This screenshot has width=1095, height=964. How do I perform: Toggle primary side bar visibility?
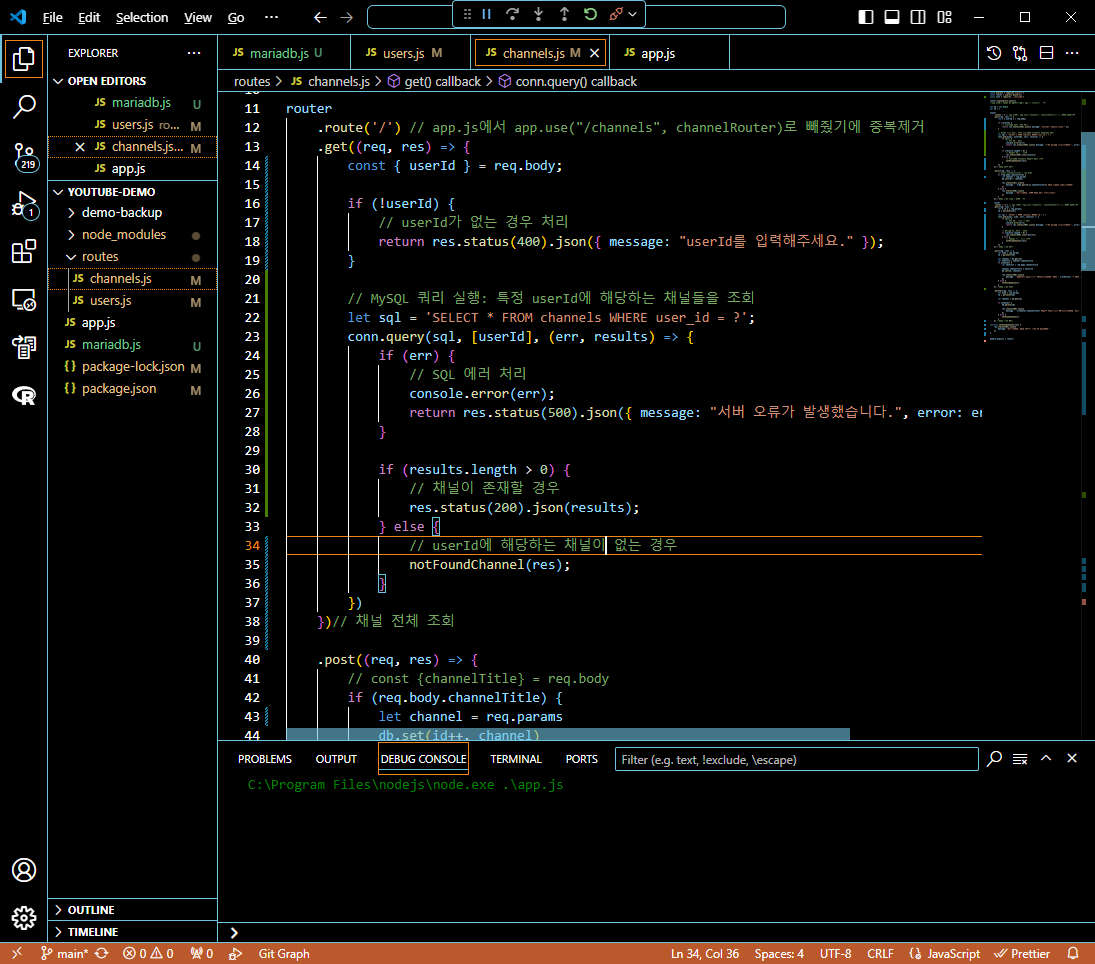(866, 17)
